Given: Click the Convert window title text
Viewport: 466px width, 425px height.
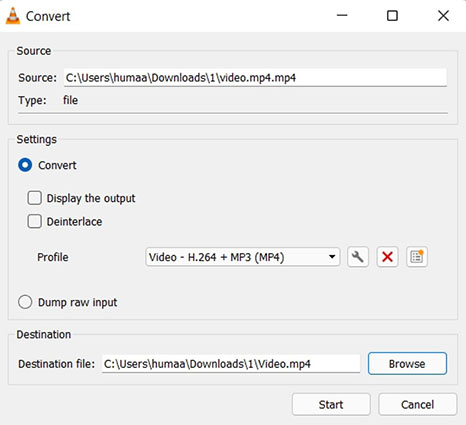Looking at the screenshot, I should click(48, 16).
